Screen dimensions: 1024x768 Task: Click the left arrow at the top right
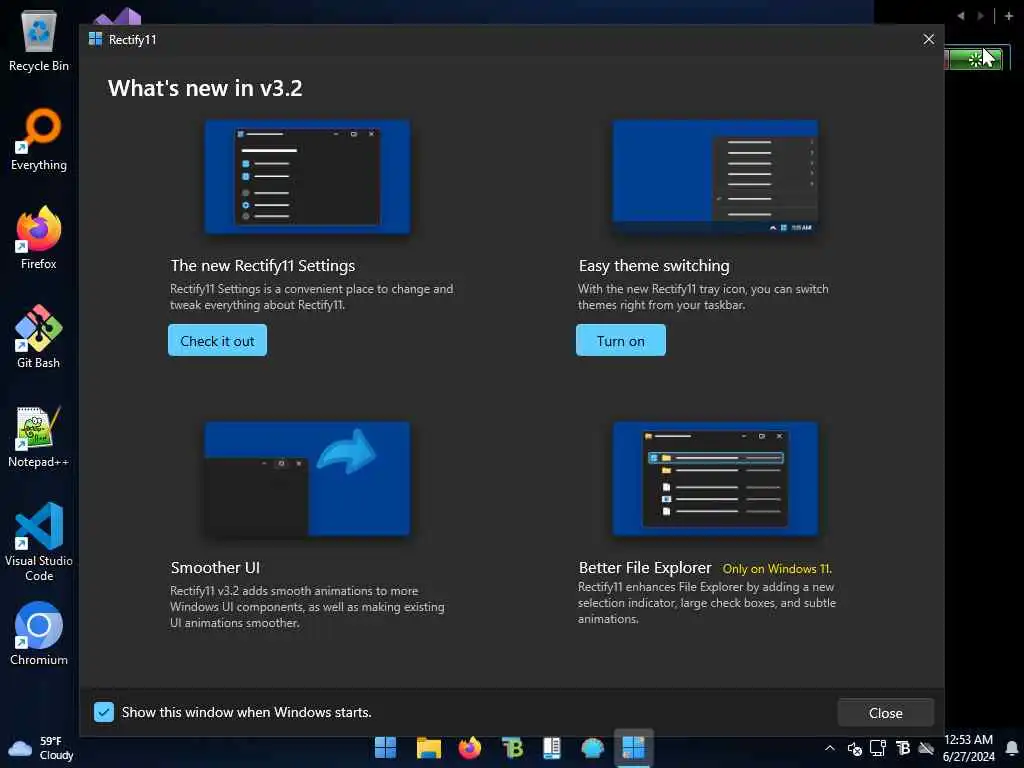pos(961,16)
